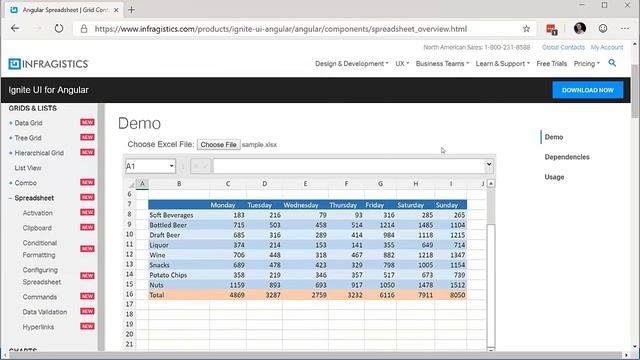Jump to Demo section
Screen dimensions: 640x360
(554, 137)
